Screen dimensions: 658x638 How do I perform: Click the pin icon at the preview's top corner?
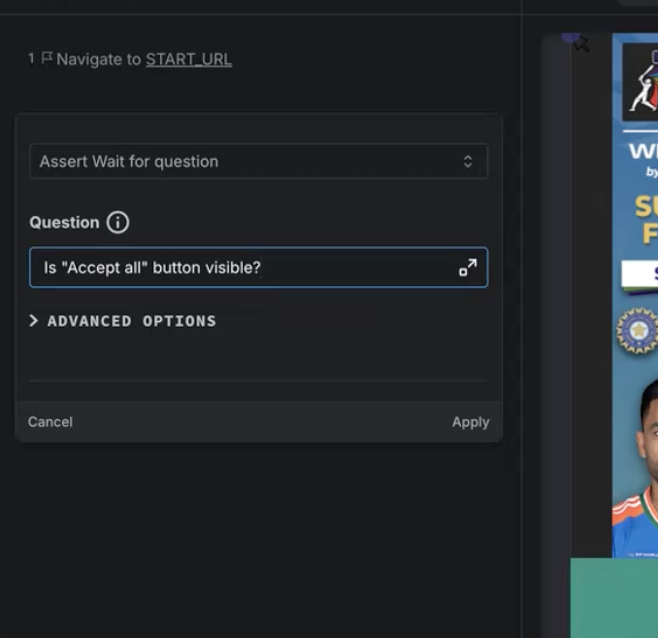[580, 43]
